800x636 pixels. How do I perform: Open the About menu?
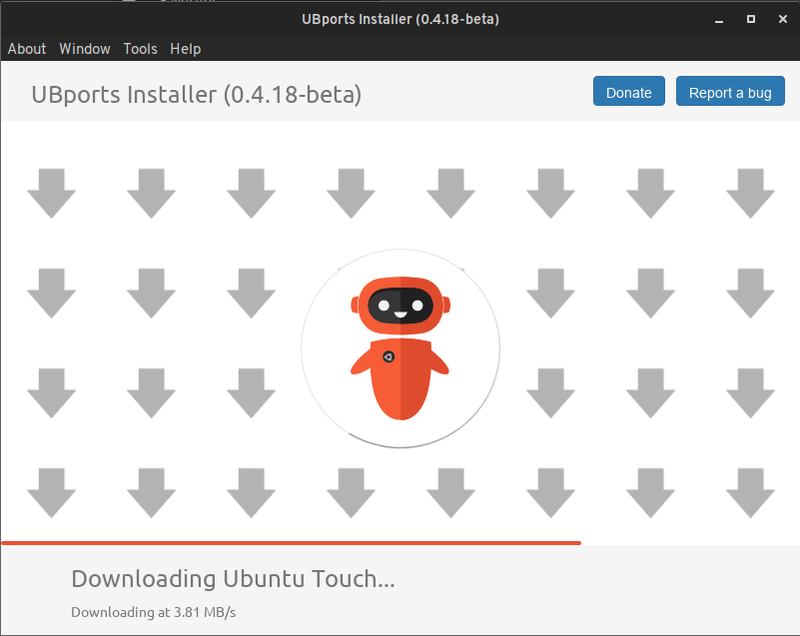pyautogui.click(x=27, y=49)
